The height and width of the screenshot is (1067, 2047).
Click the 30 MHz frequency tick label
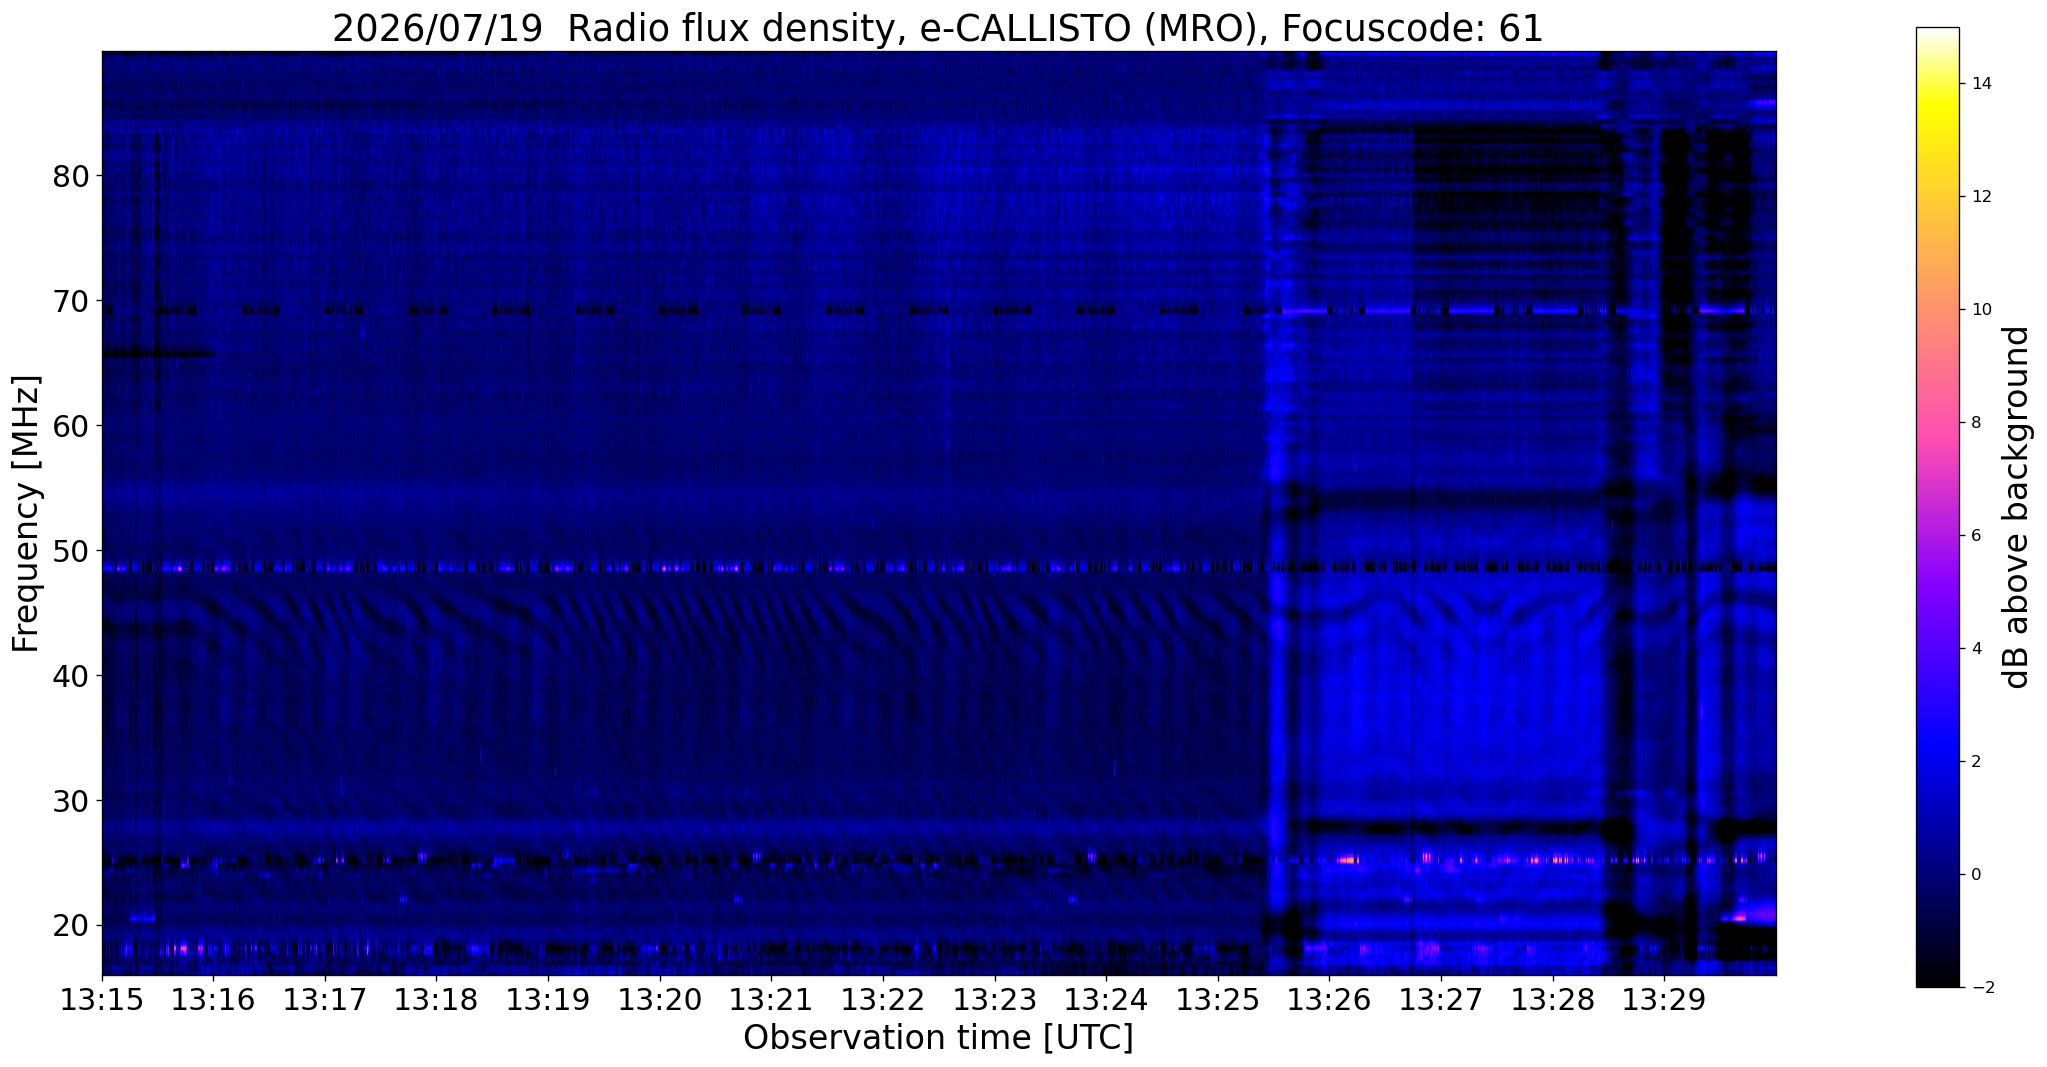pyautogui.click(x=70, y=801)
